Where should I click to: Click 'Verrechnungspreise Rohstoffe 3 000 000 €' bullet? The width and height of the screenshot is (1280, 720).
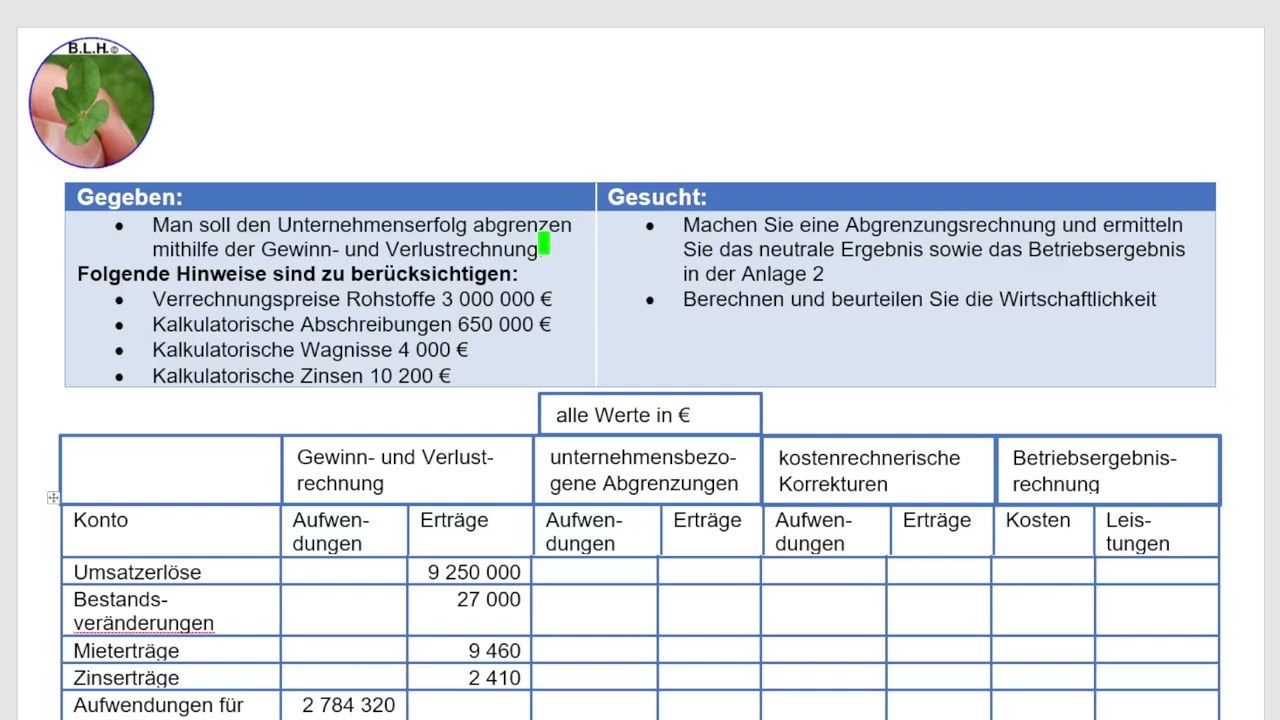click(x=352, y=299)
